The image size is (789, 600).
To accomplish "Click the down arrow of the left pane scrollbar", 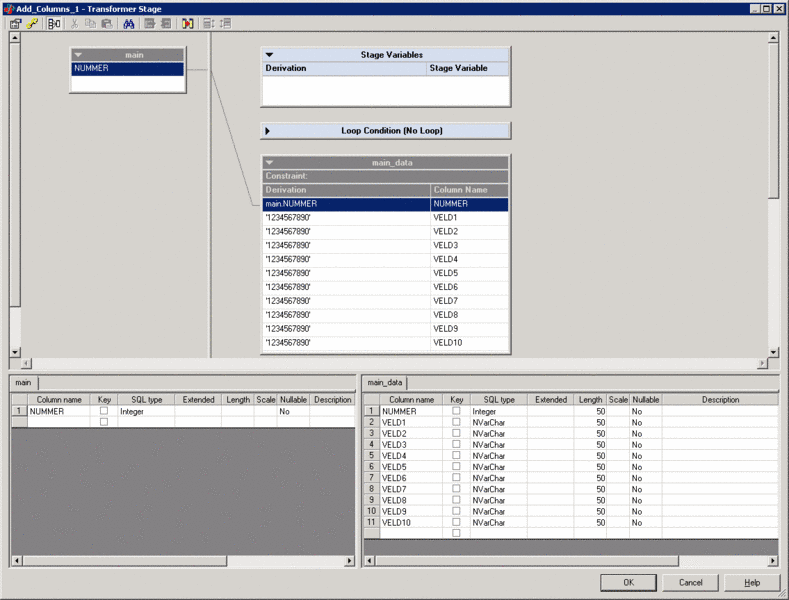I will 15,352.
